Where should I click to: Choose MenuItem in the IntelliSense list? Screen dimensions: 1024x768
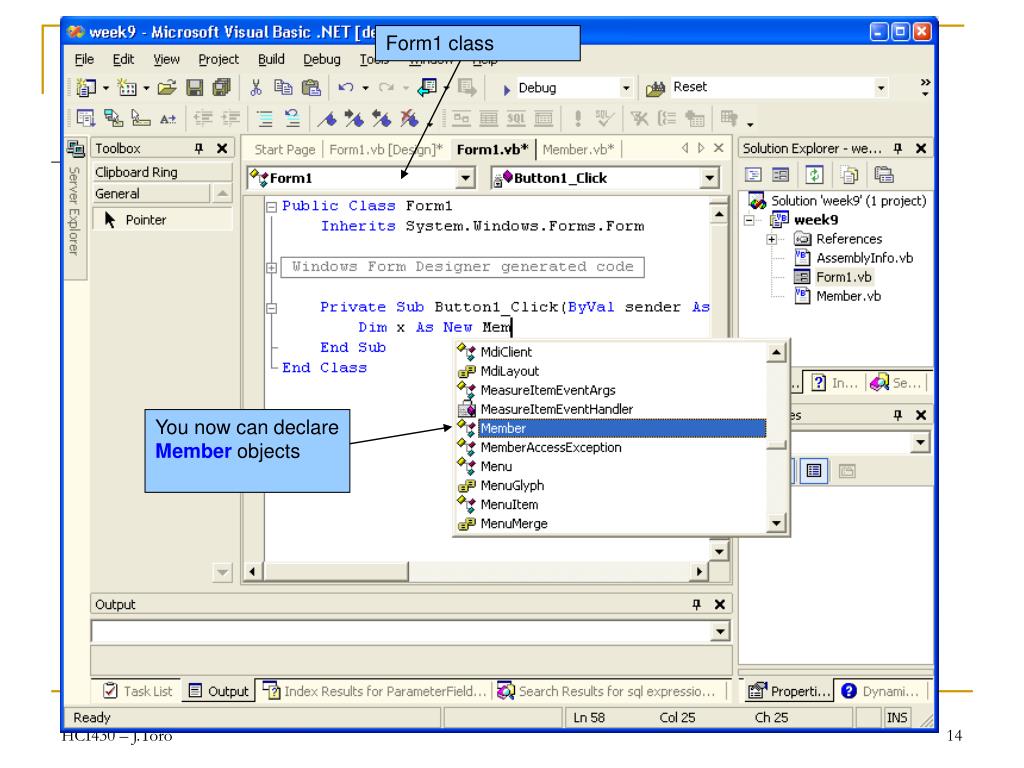pos(612,504)
